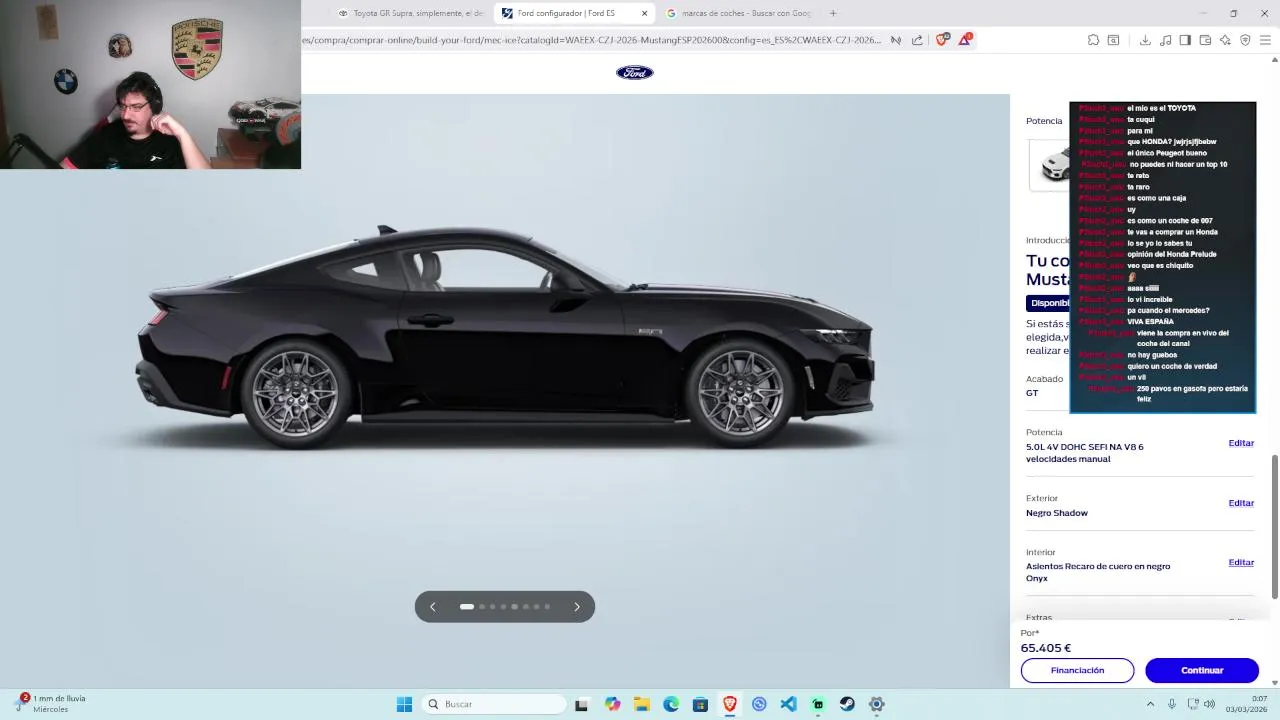Select the first carousel indicator dot
The image size is (1280, 720).
point(467,607)
